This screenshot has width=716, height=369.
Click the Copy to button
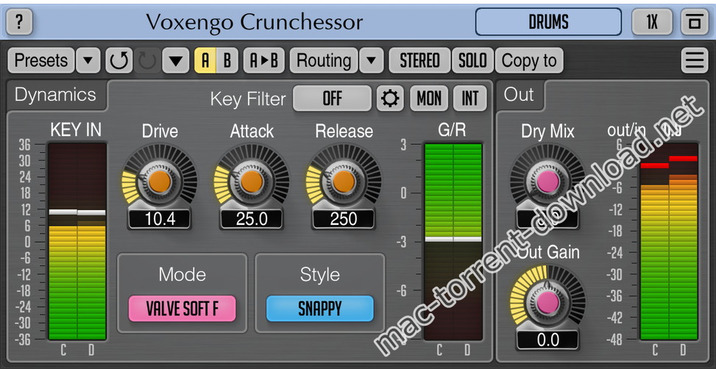point(529,60)
